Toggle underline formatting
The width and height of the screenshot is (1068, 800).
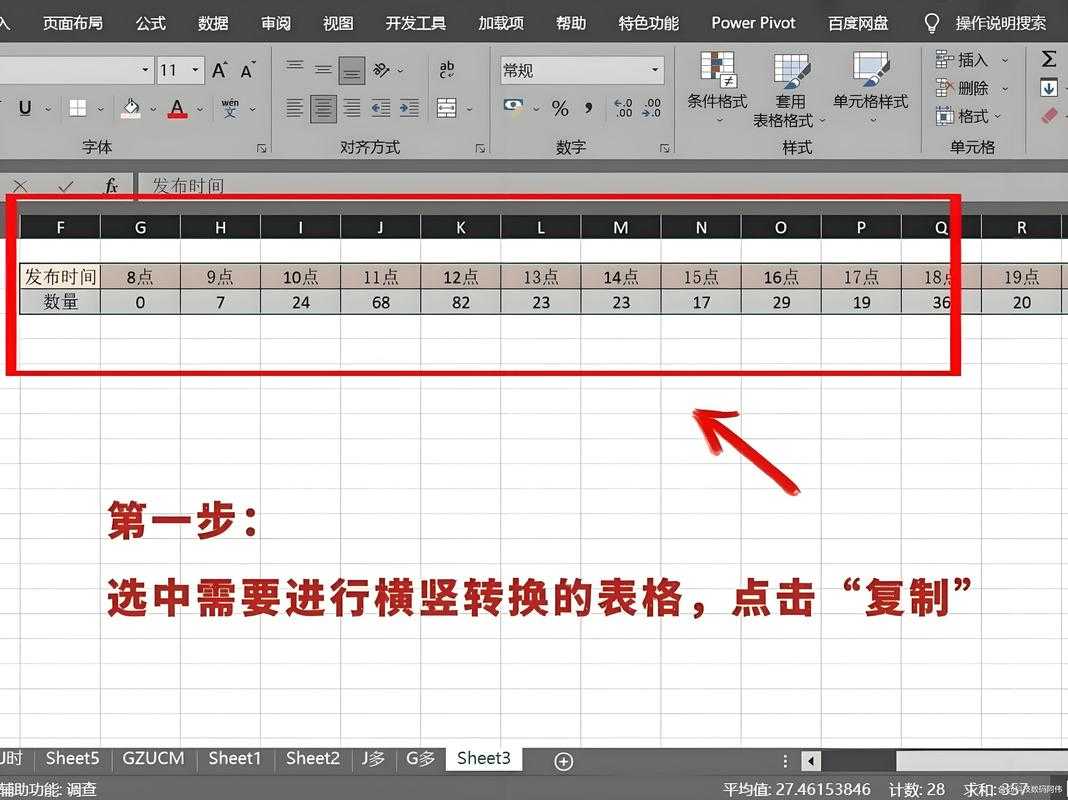pyautogui.click(x=26, y=107)
